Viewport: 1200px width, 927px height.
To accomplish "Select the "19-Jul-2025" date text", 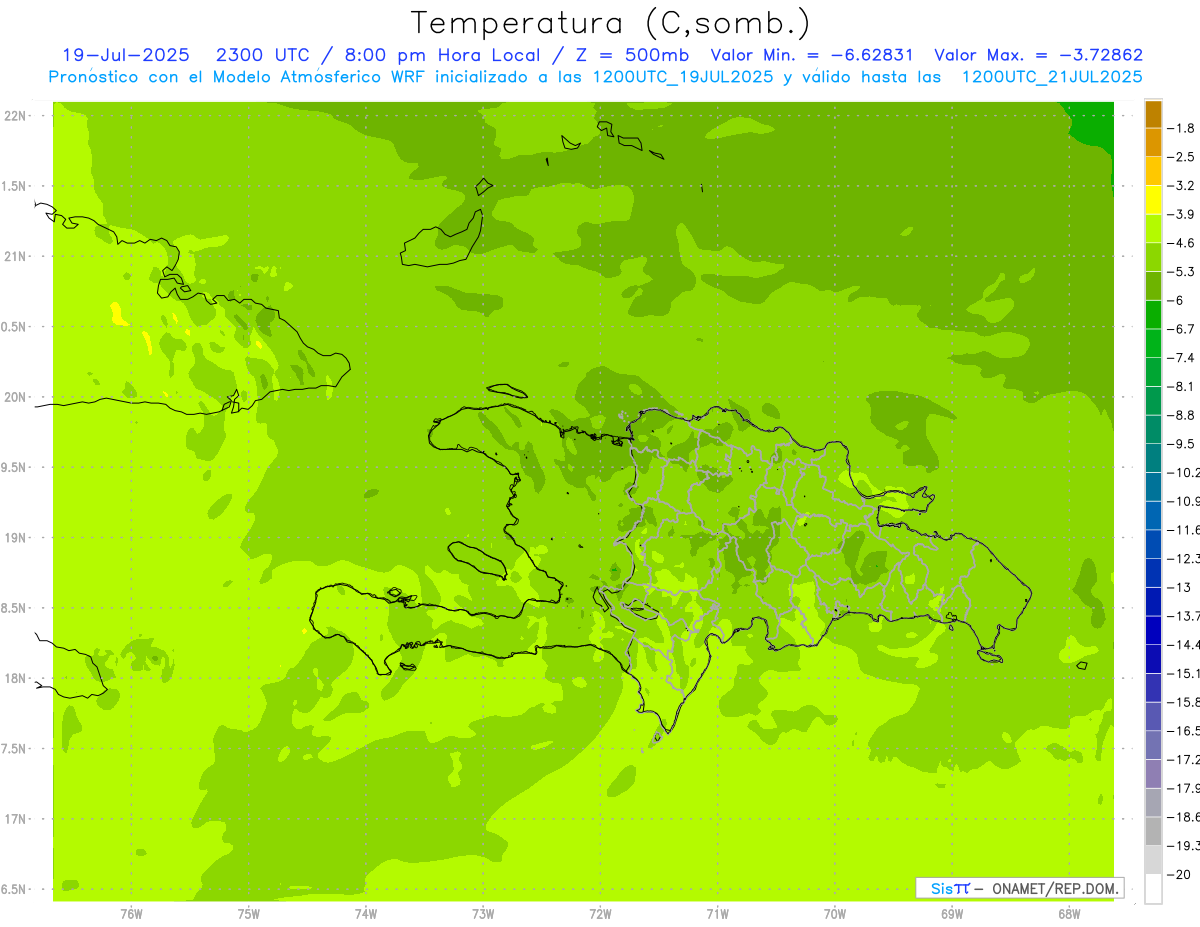I will [126, 55].
